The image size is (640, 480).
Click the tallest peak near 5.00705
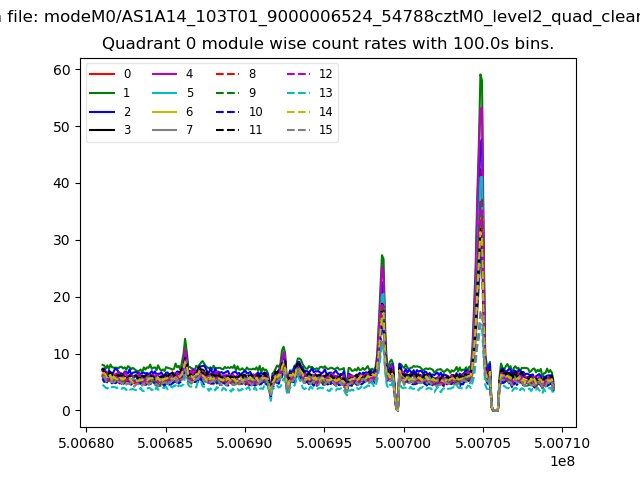[x=481, y=76]
